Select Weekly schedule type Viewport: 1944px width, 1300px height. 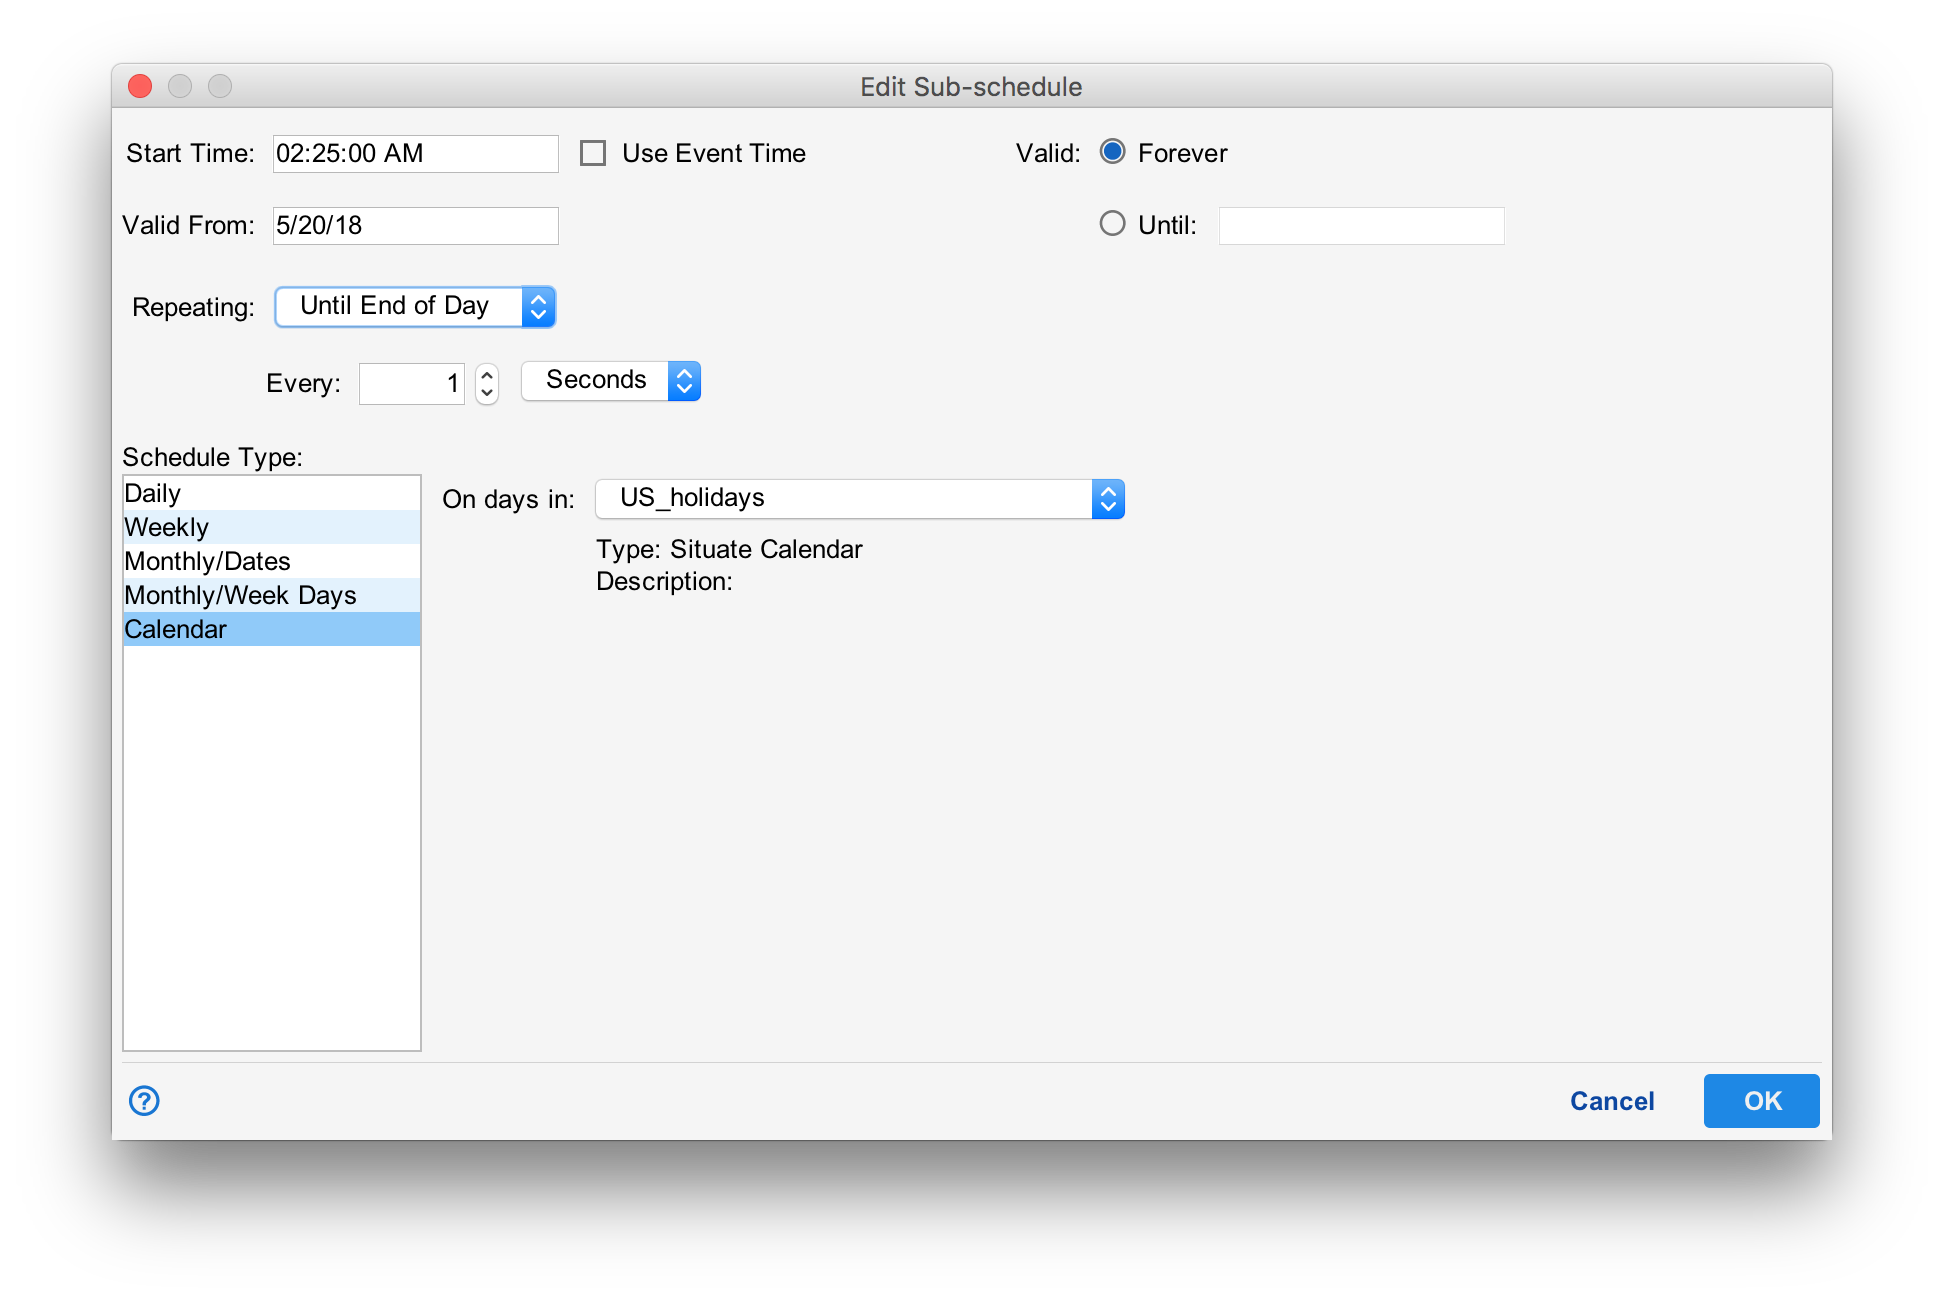(x=271, y=528)
